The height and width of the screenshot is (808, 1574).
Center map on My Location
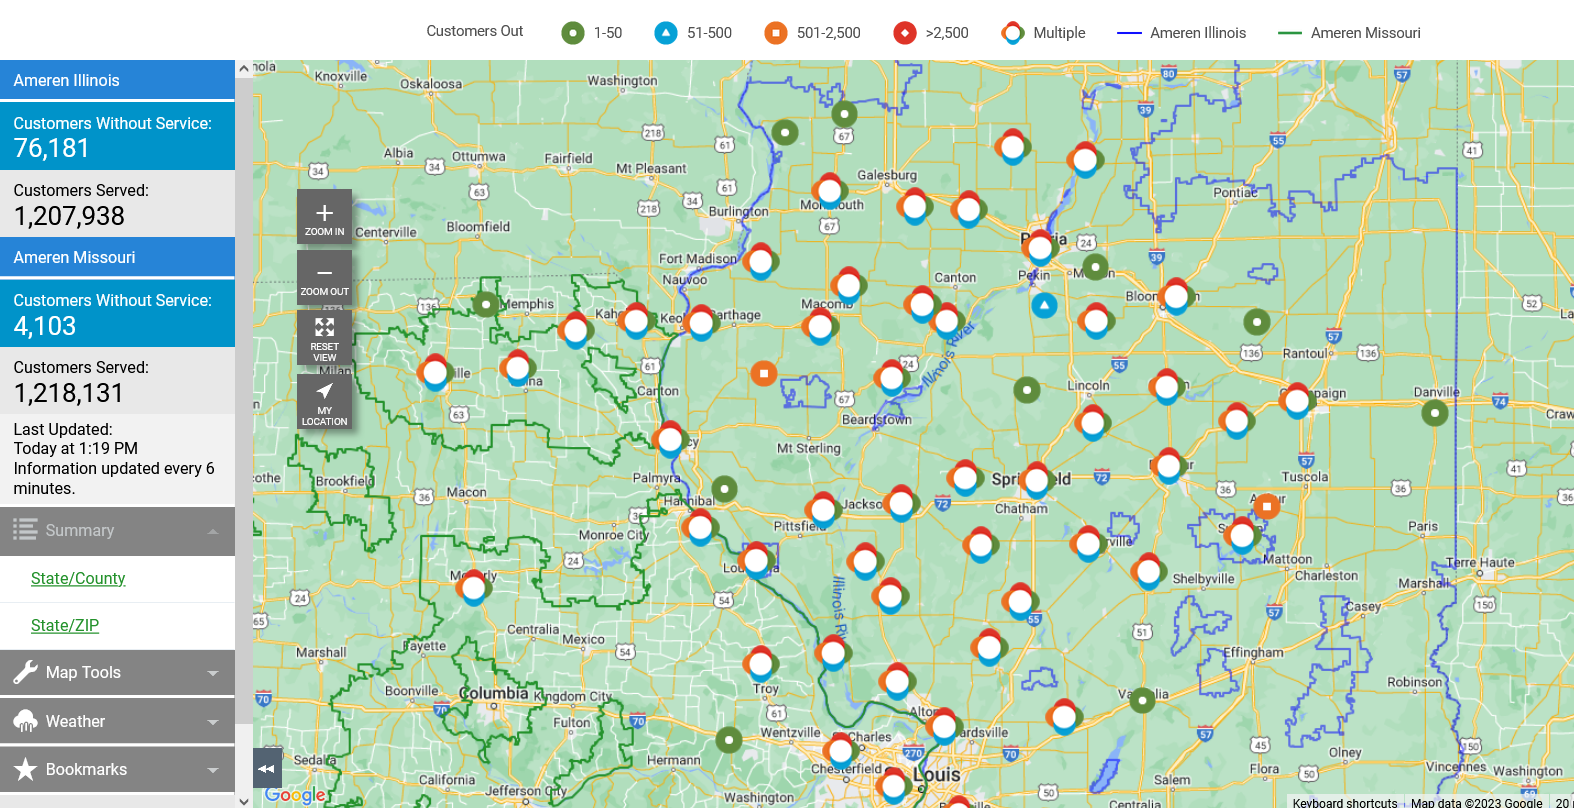[x=324, y=402]
